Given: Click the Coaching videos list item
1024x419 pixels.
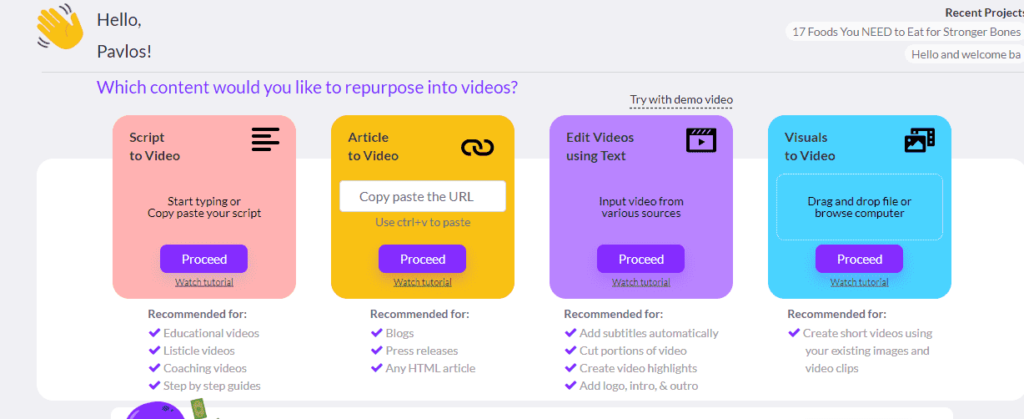Looking at the screenshot, I should (x=197, y=368).
